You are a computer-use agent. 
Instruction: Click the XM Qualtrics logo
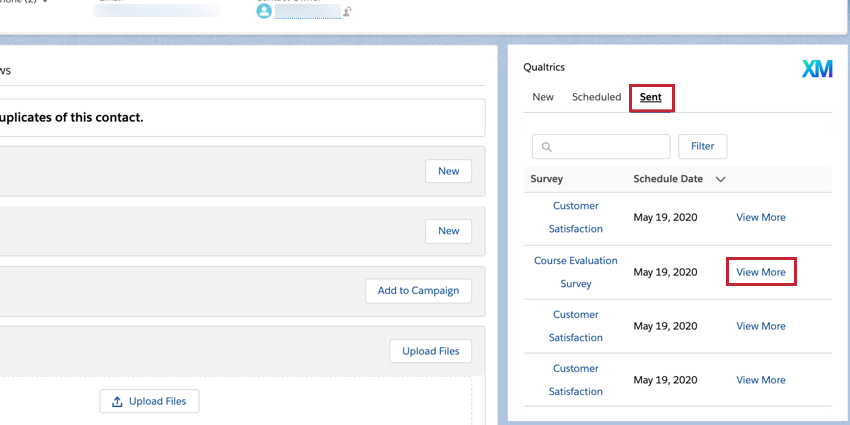pos(817,69)
